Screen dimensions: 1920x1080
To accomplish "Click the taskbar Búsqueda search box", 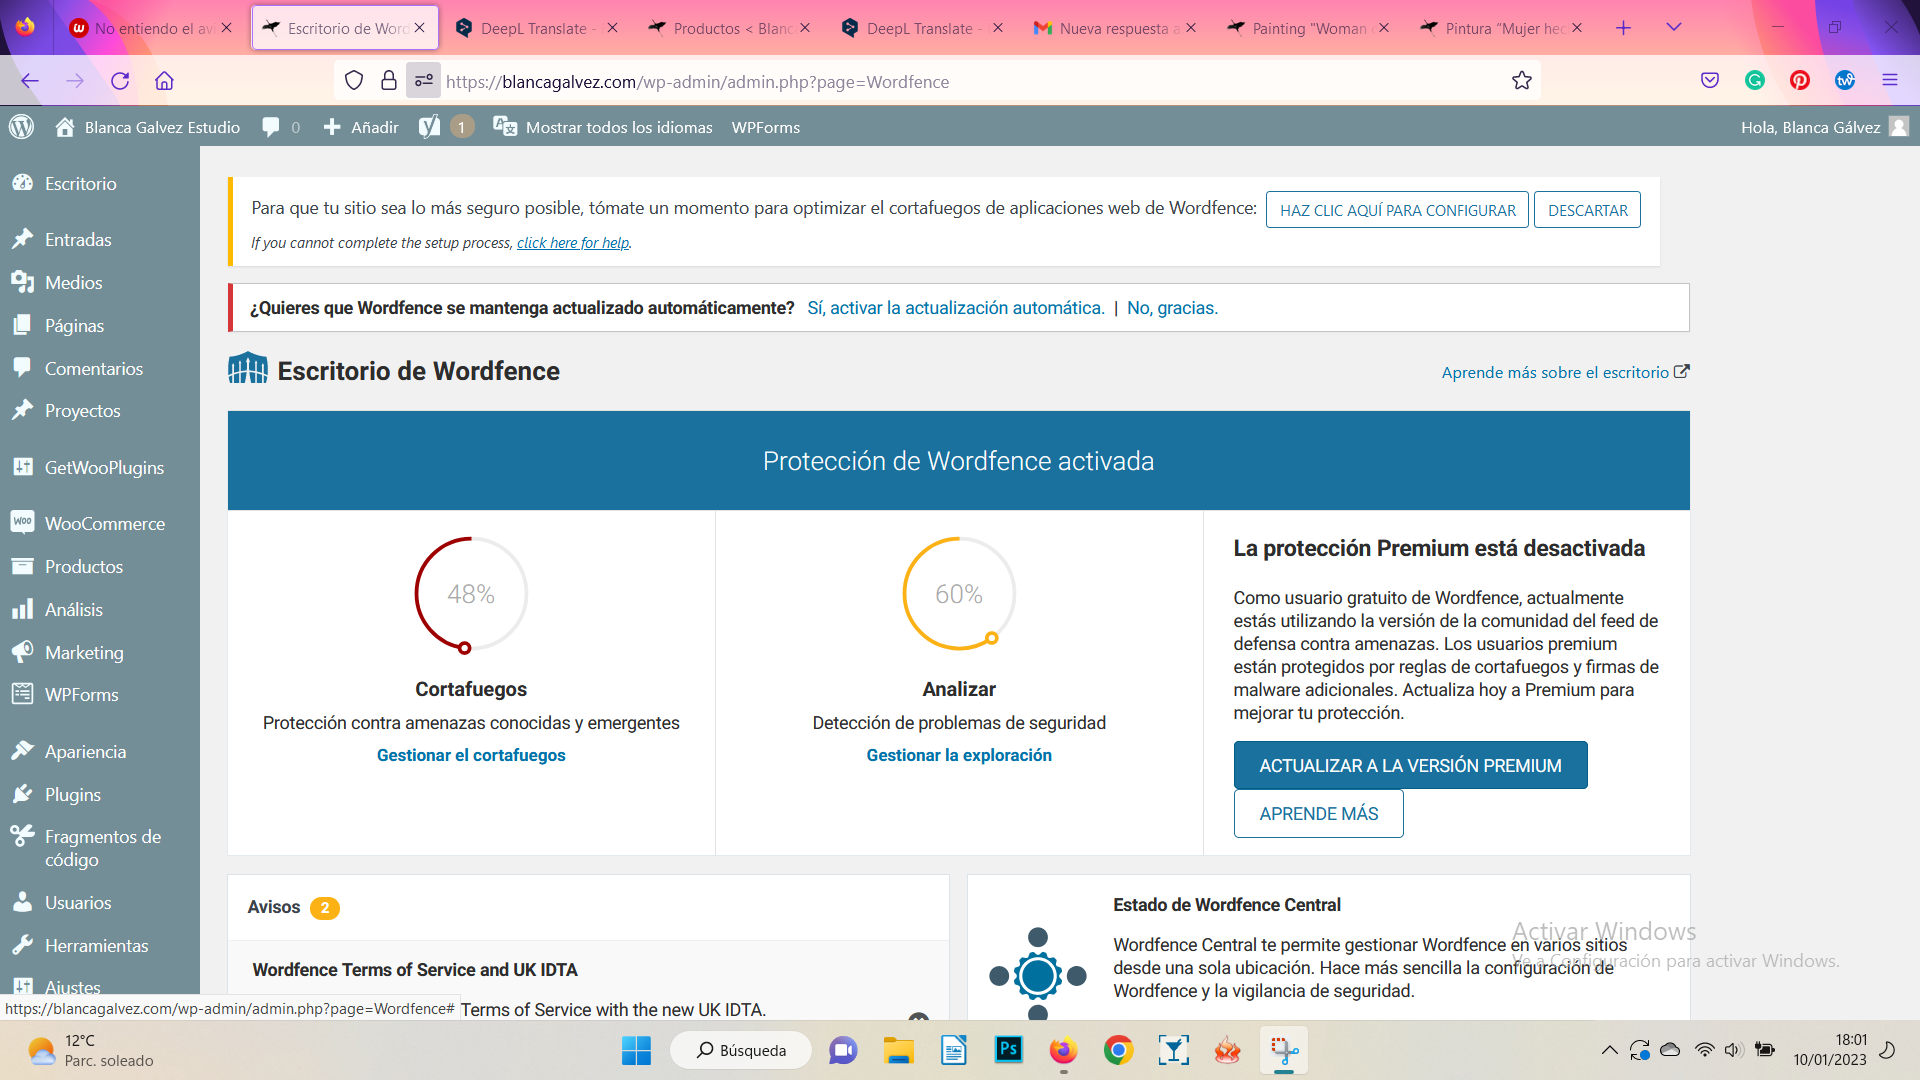I will tap(741, 1050).
